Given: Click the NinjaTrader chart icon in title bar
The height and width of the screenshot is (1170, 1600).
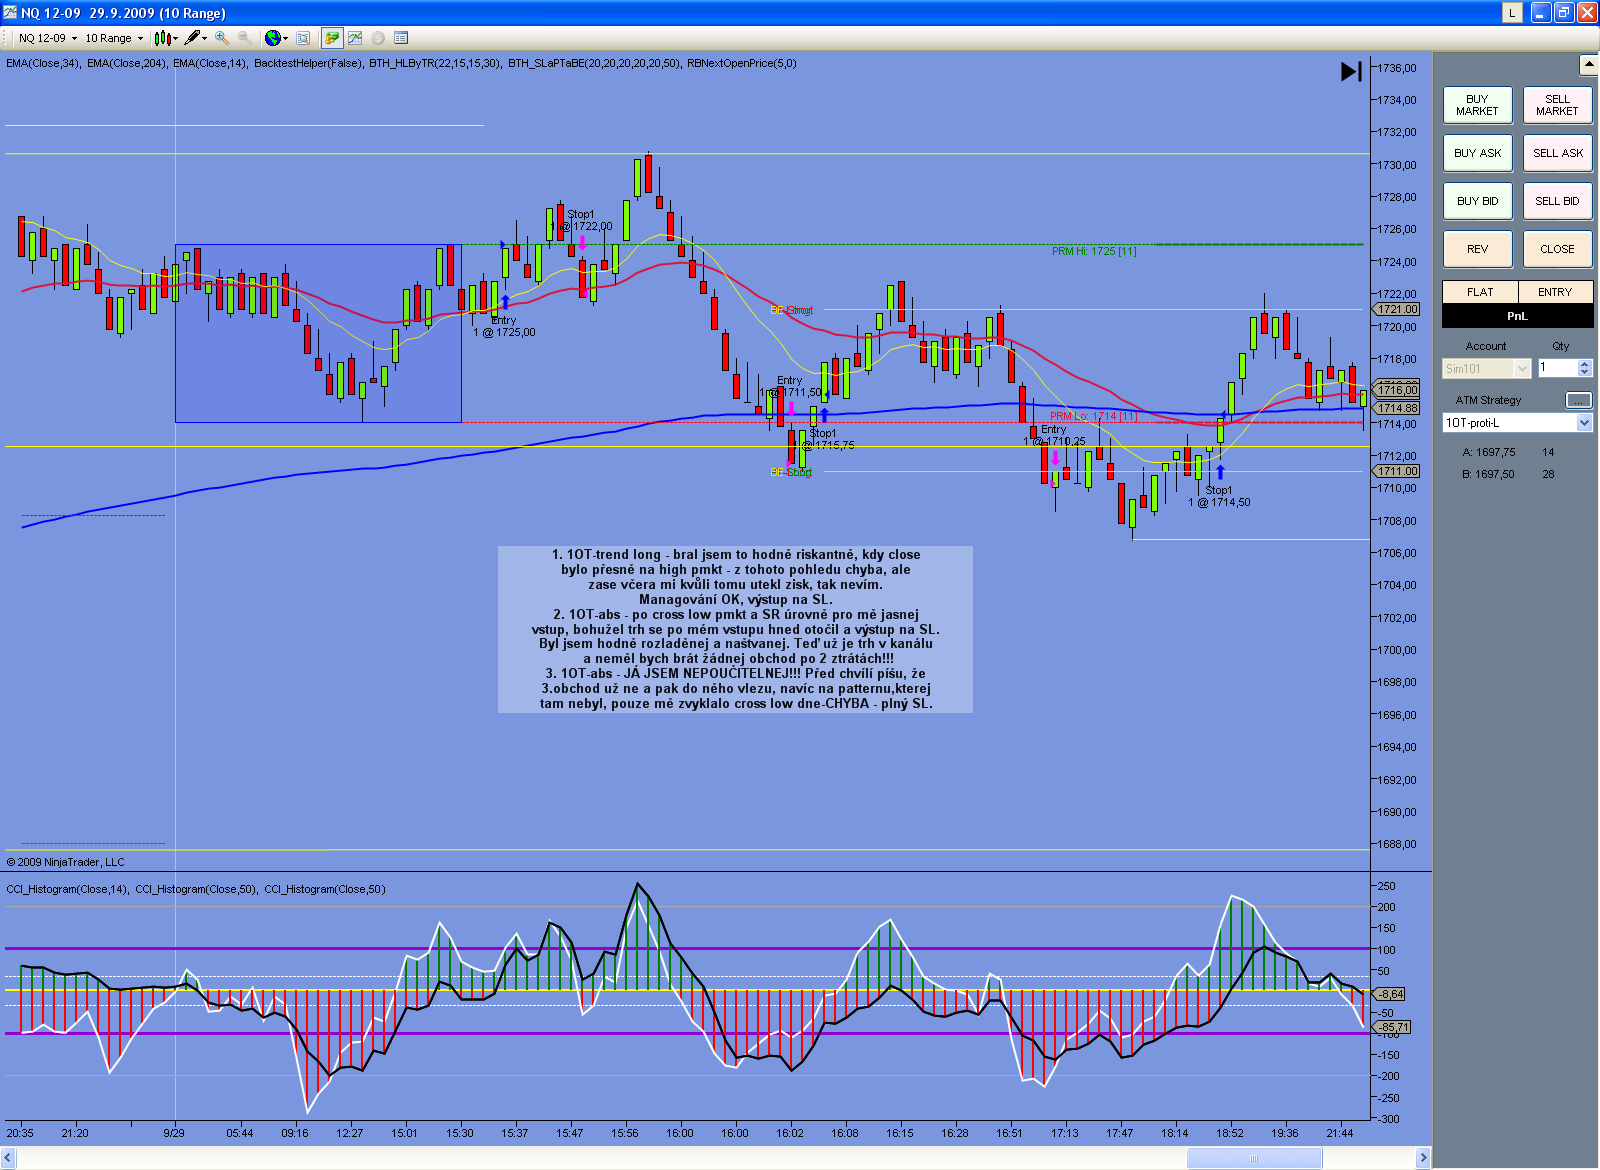Looking at the screenshot, I should pos(10,12).
